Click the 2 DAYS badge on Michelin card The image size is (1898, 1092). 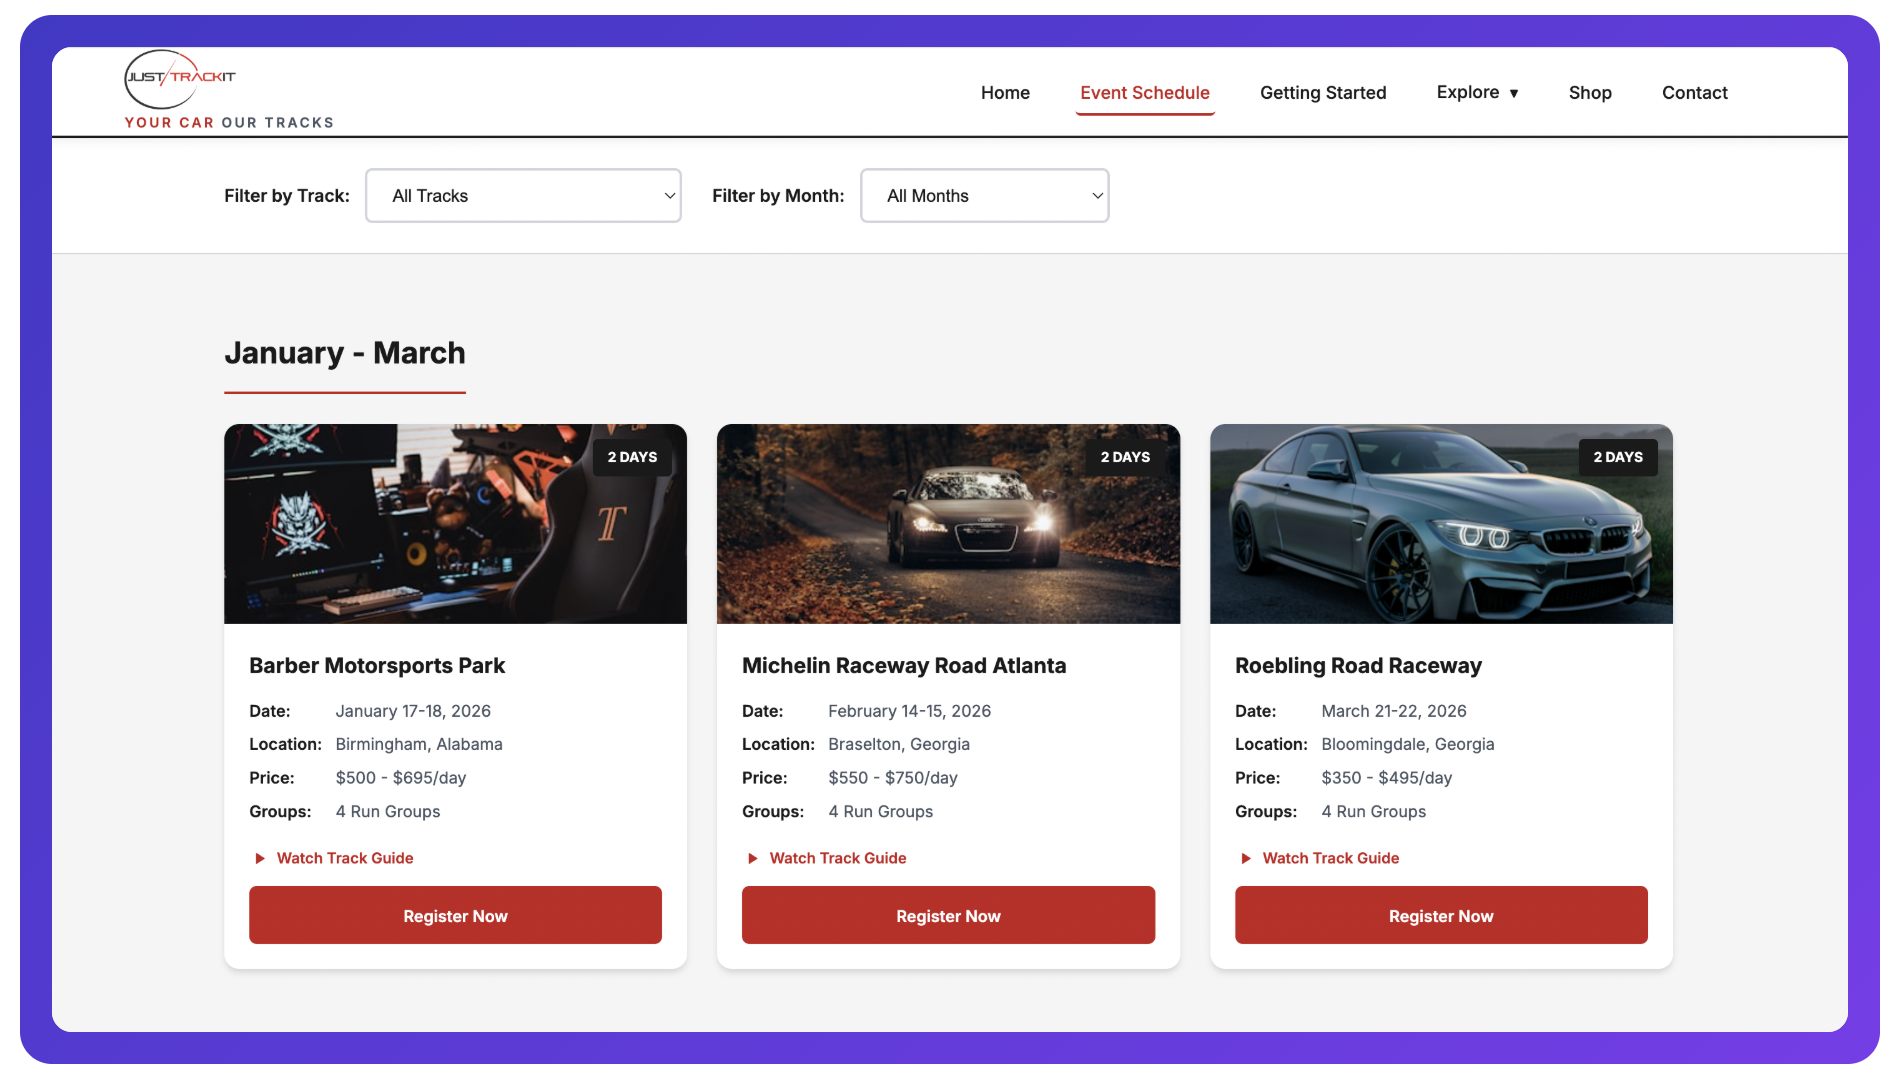(1125, 457)
